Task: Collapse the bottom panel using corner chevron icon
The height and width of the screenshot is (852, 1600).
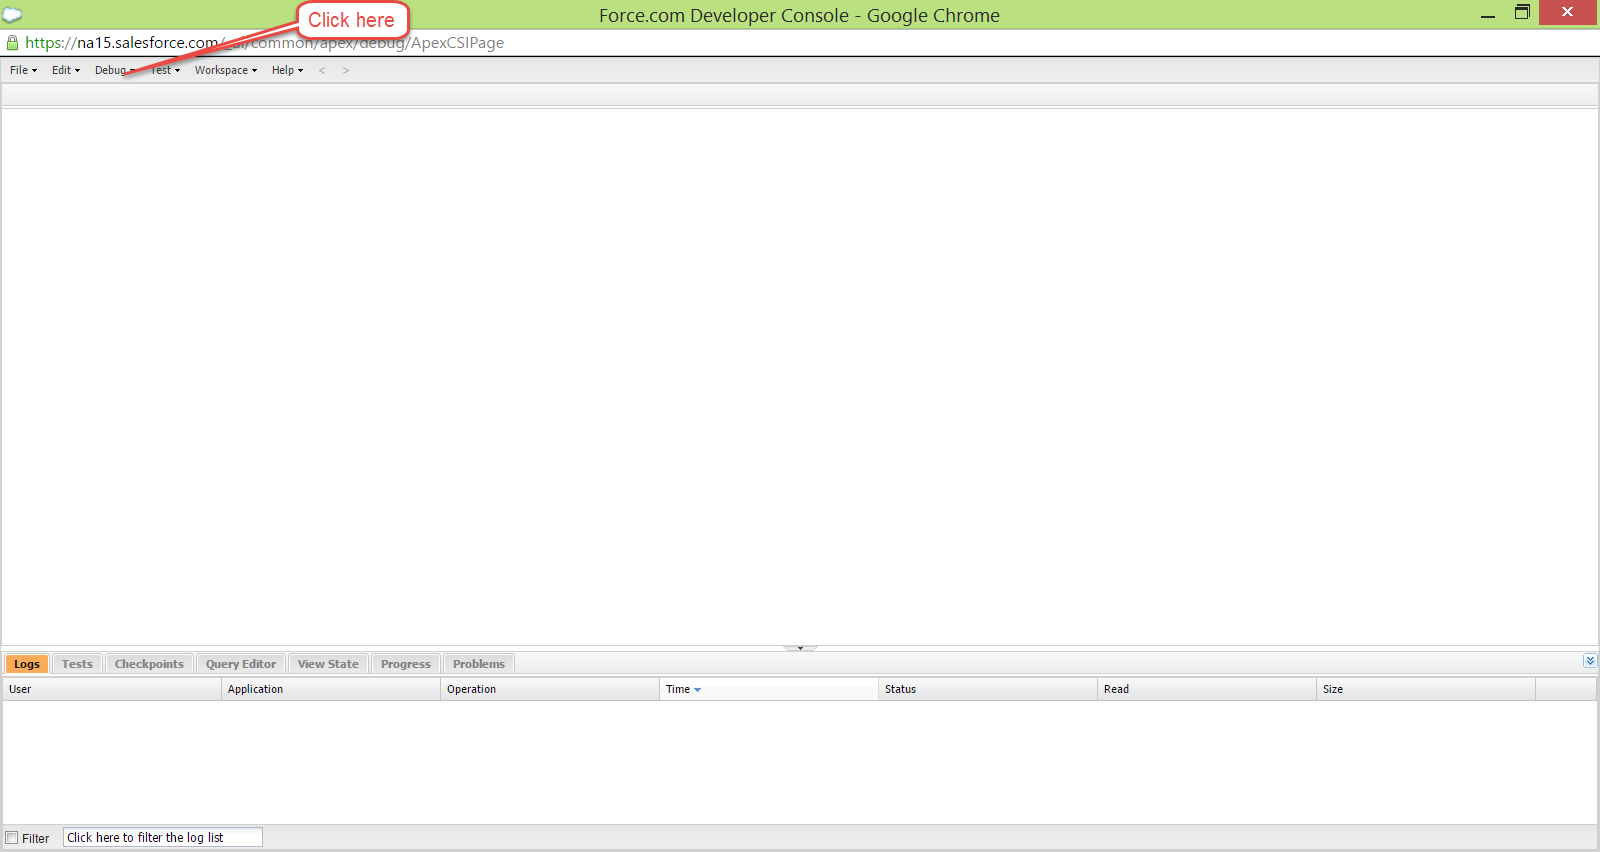Action: pyautogui.click(x=1590, y=661)
